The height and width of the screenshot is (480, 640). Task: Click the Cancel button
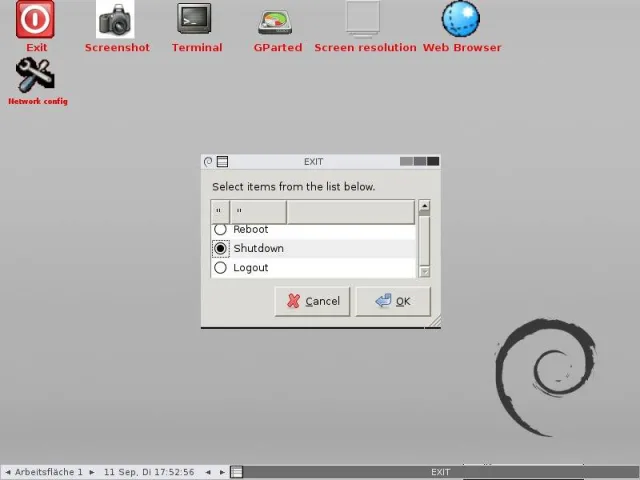pyautogui.click(x=312, y=301)
